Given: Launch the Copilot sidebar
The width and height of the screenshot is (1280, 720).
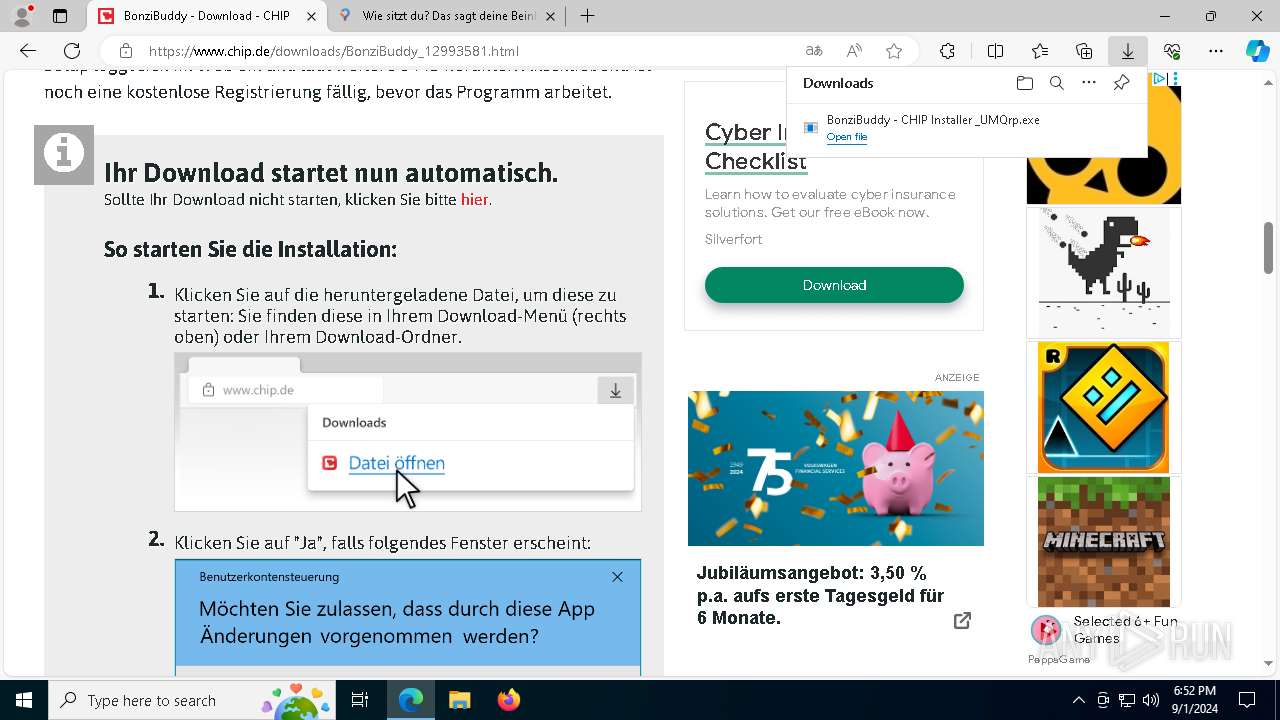Looking at the screenshot, I should coord(1257,51).
